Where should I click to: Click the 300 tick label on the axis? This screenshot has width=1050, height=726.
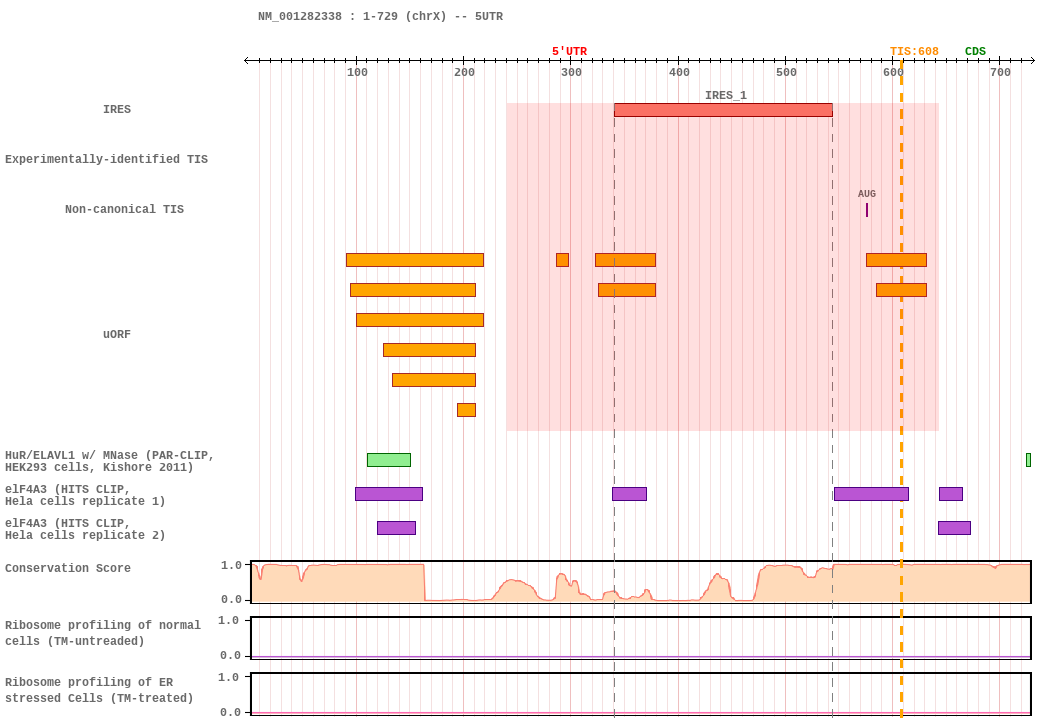[x=571, y=72]
